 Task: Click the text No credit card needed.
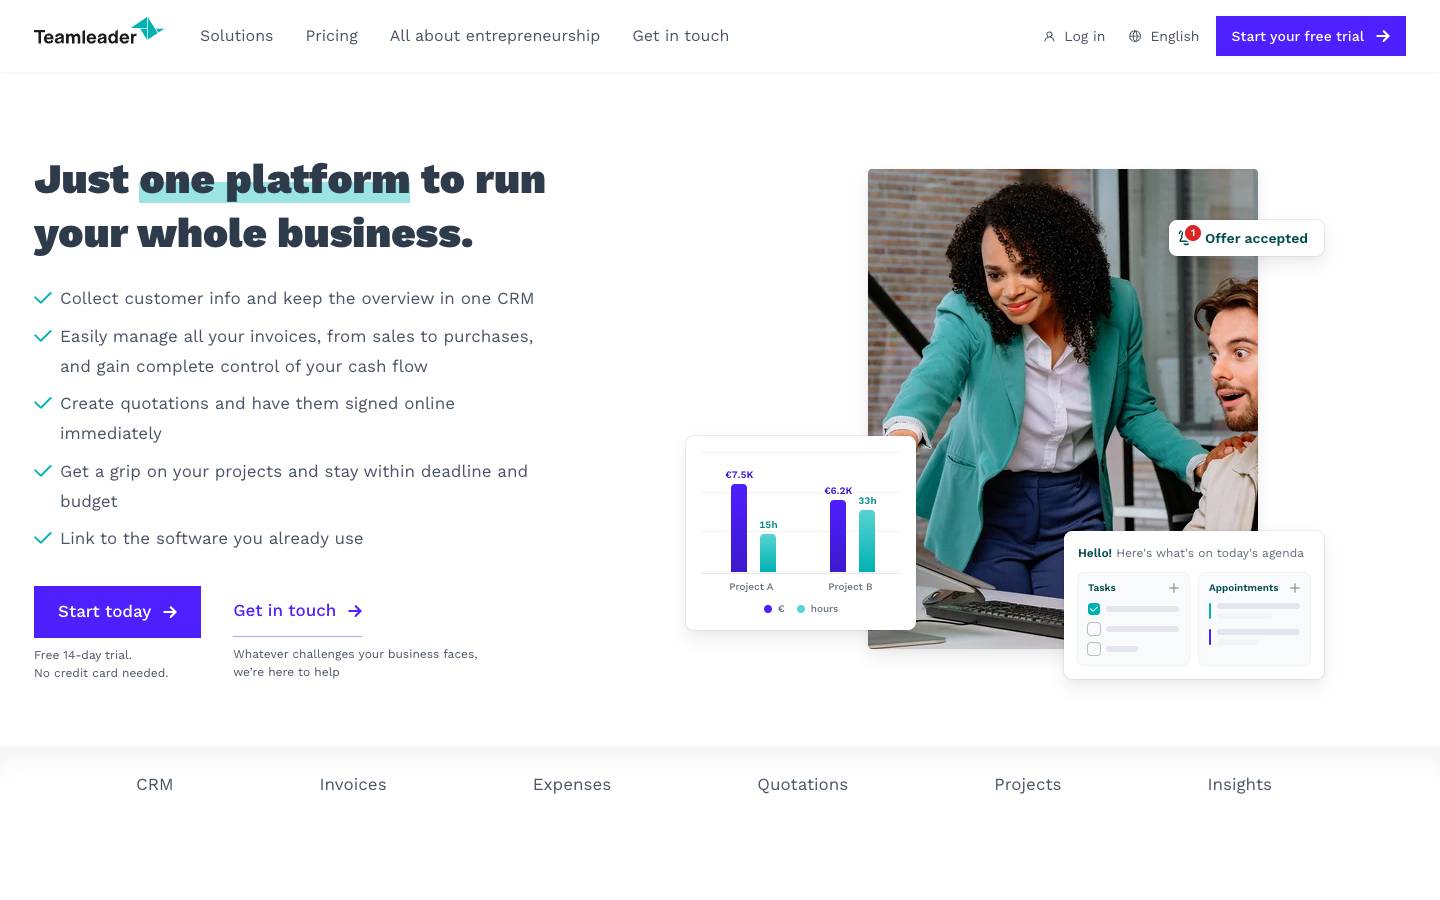[101, 673]
